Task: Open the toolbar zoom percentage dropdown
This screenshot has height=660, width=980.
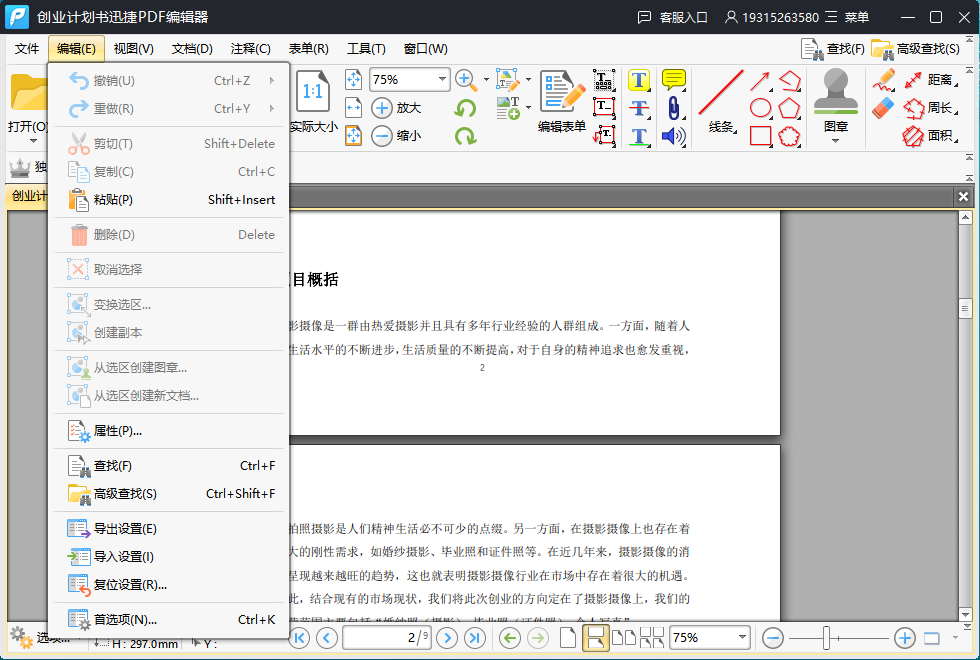Action: coord(442,79)
